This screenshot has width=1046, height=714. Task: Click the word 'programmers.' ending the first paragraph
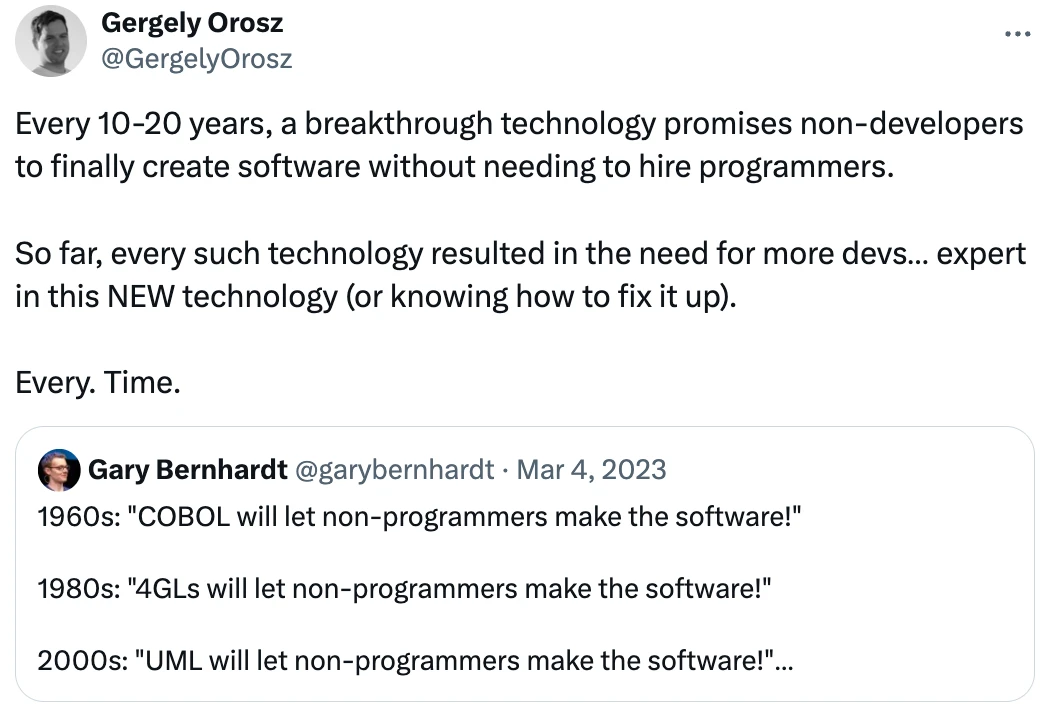(x=796, y=167)
